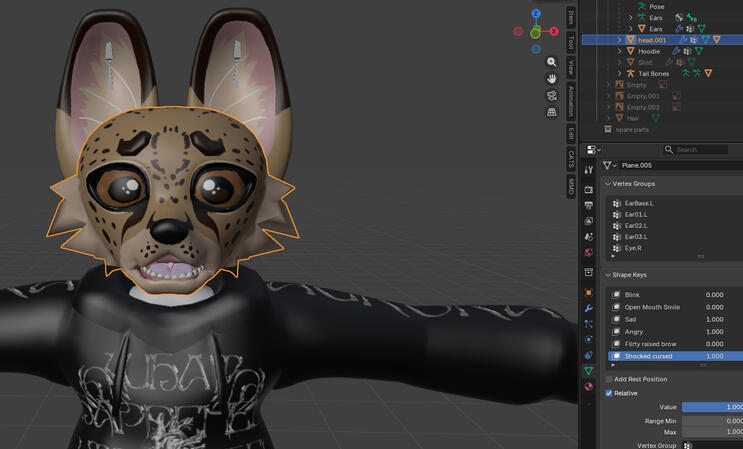
Task: Expand the Hoodie tree item
Action: click(x=619, y=51)
